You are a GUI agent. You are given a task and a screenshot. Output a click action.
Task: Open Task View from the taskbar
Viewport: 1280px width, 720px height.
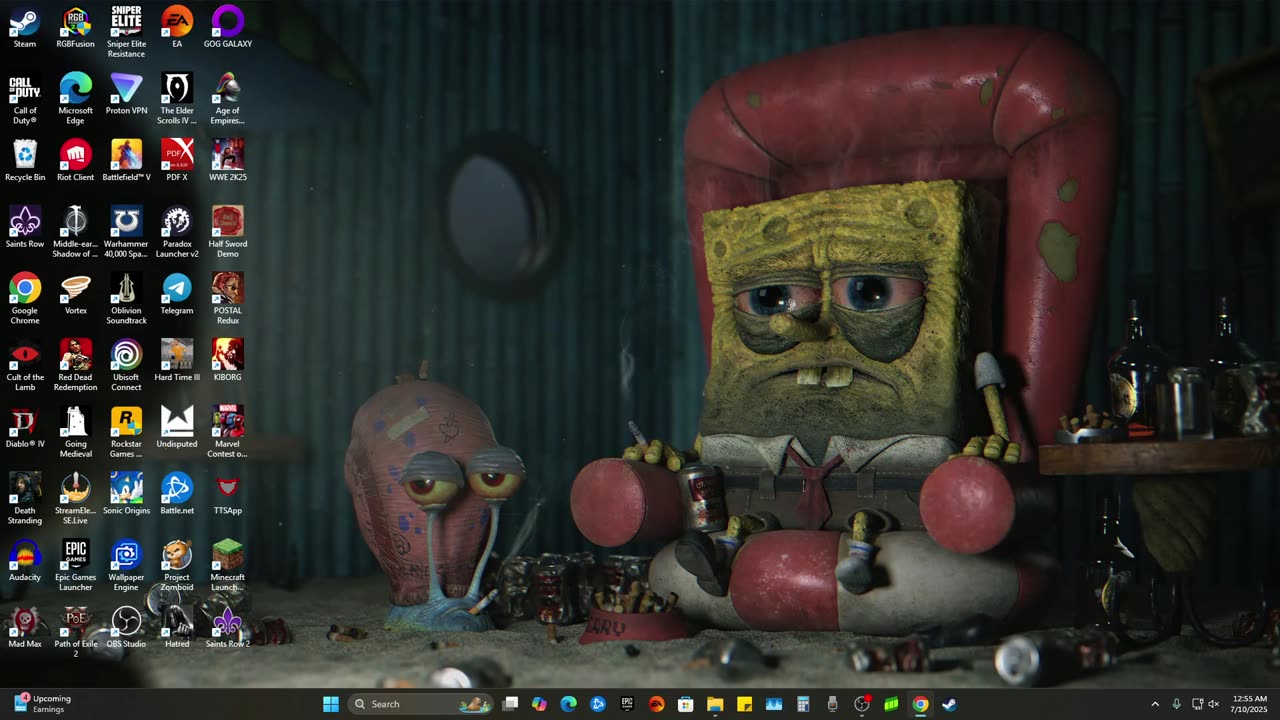(x=510, y=704)
